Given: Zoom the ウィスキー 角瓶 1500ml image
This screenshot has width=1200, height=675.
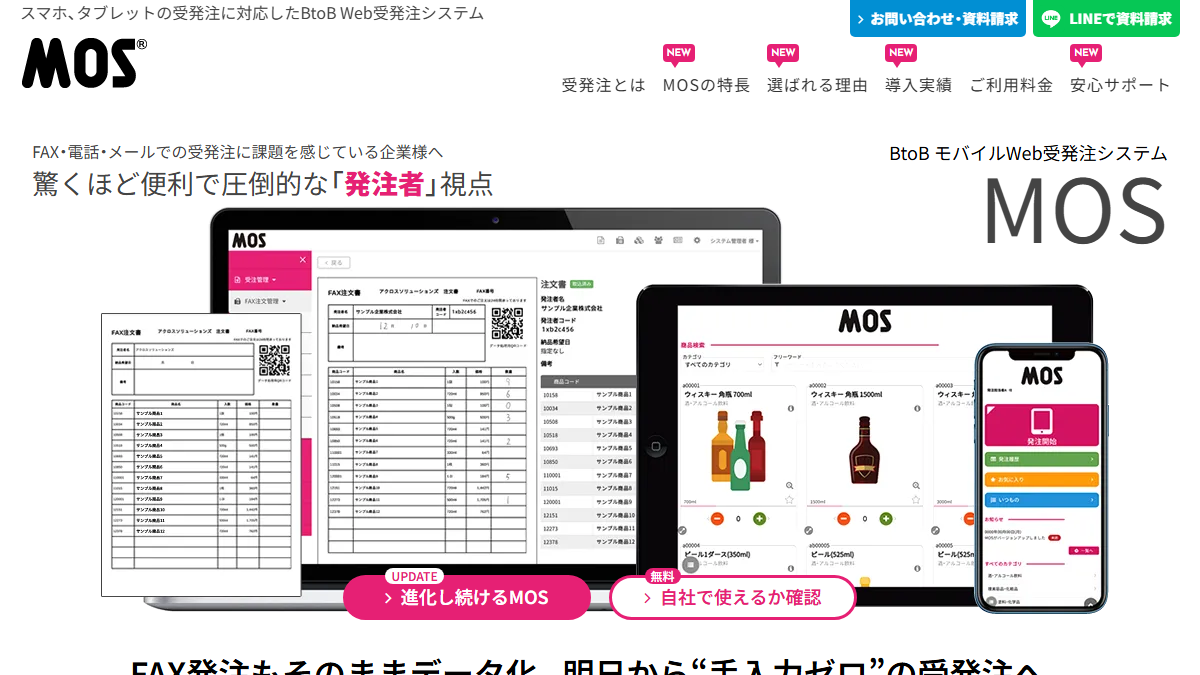Looking at the screenshot, I should (x=916, y=485).
